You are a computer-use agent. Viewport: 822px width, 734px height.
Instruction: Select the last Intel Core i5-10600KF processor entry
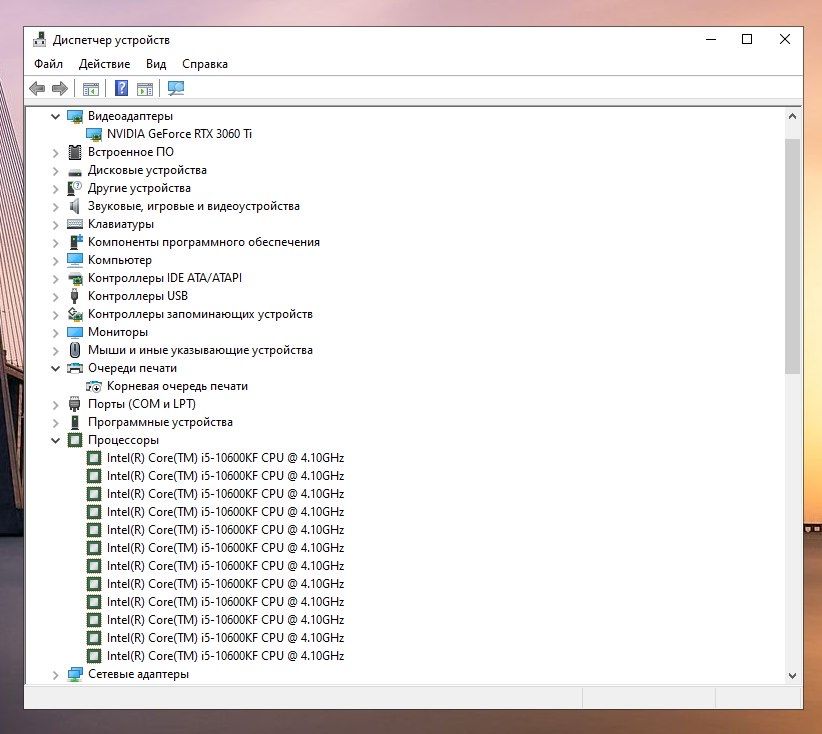coord(225,656)
